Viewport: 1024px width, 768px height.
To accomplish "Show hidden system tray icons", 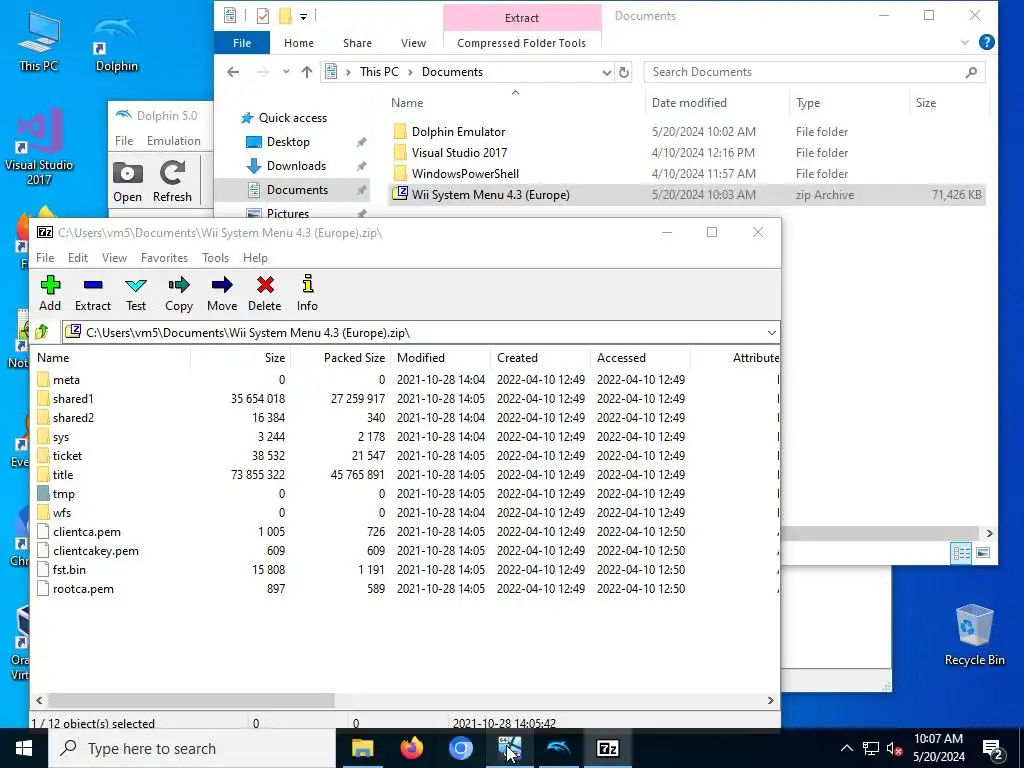I will coord(846,748).
